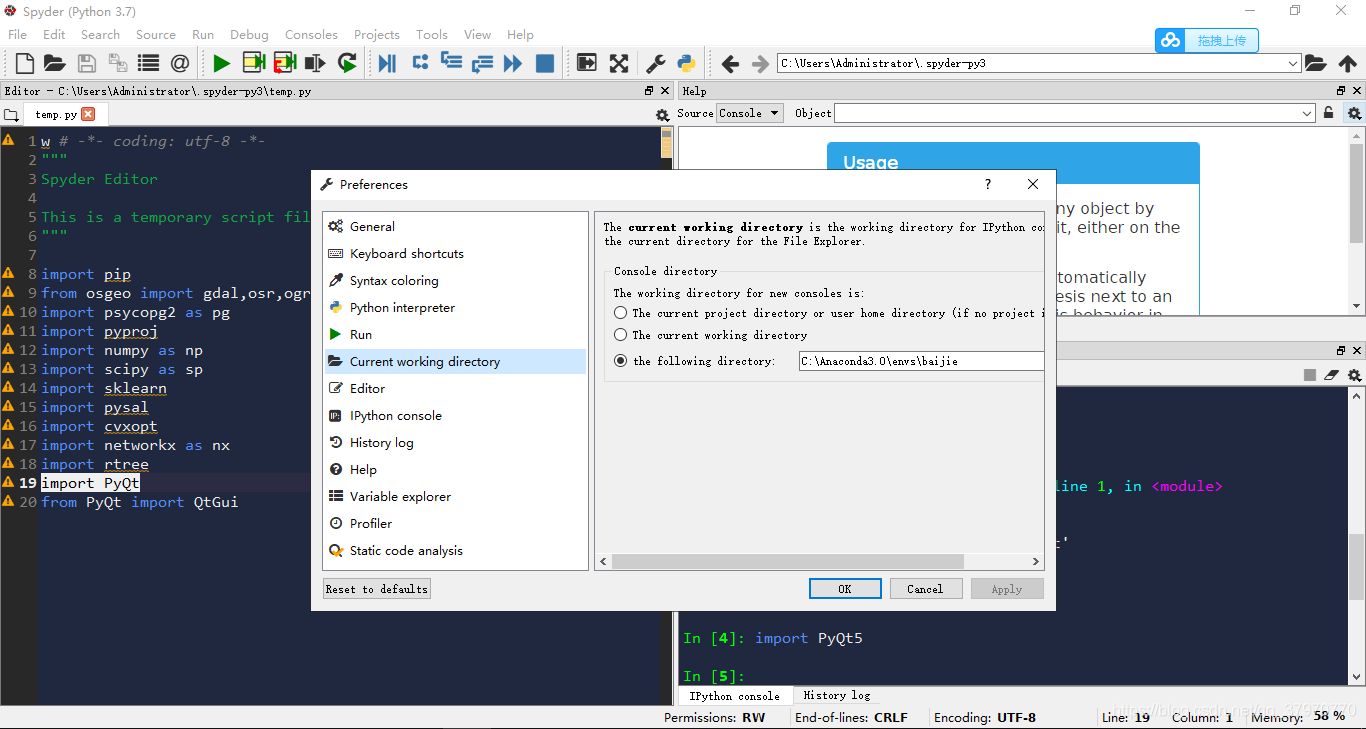Click the @ symbol finder icon
Viewport: 1366px width, 729px height.
tap(180, 63)
